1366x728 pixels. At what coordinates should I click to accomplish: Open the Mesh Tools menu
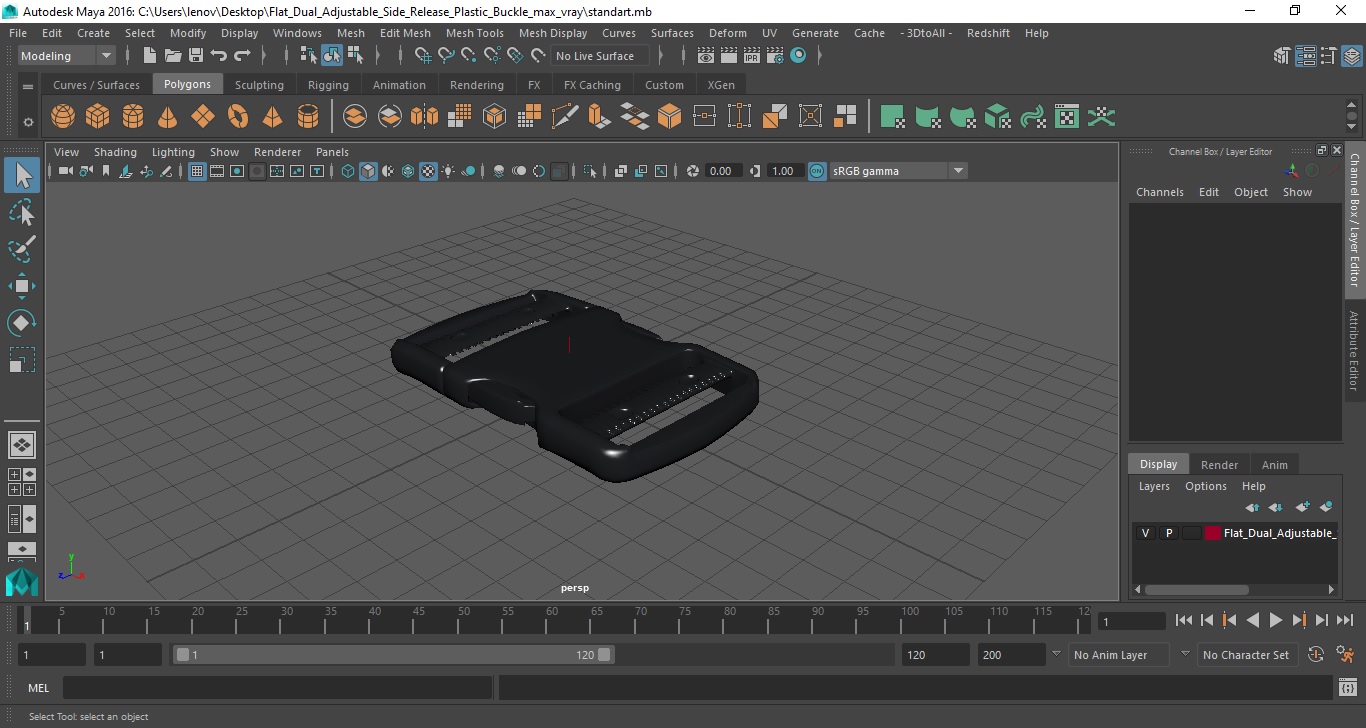(475, 33)
